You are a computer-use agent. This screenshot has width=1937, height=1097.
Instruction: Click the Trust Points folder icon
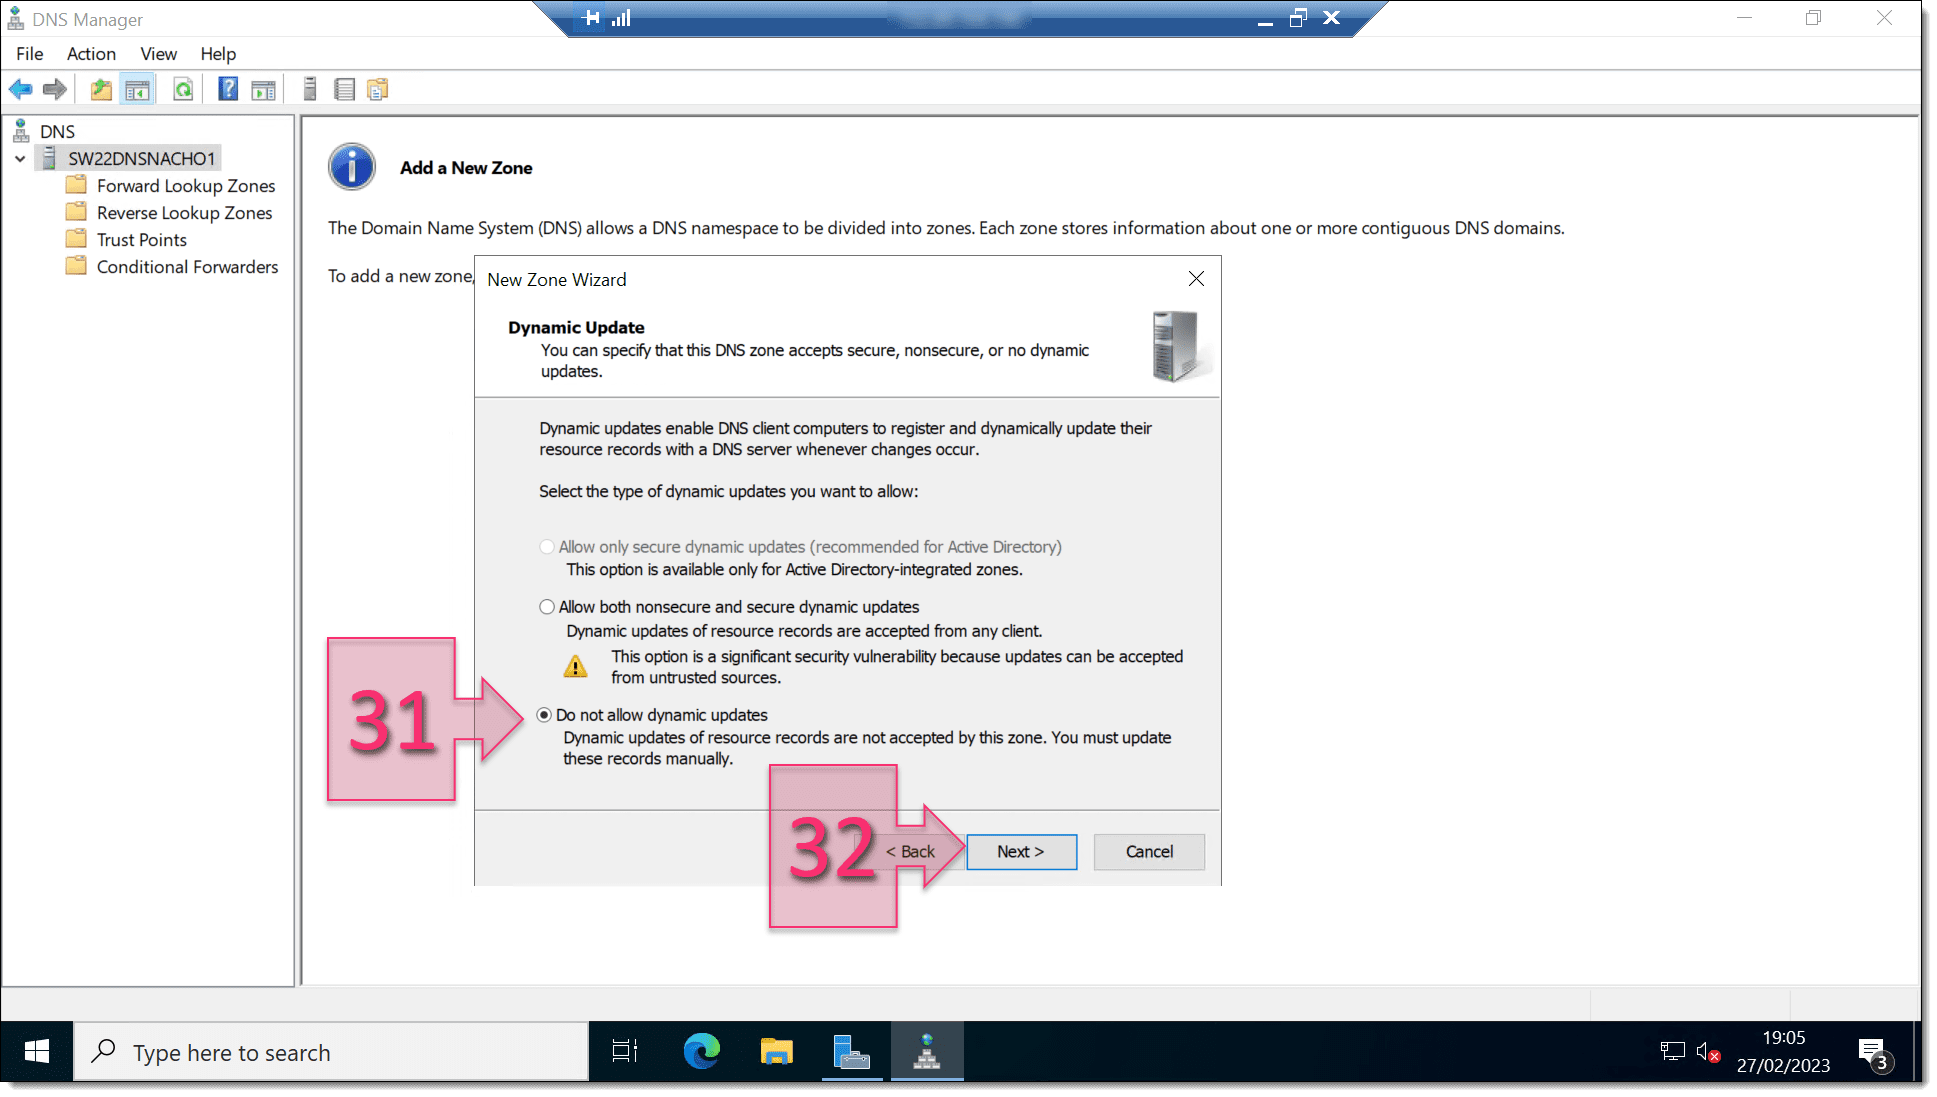(77, 238)
